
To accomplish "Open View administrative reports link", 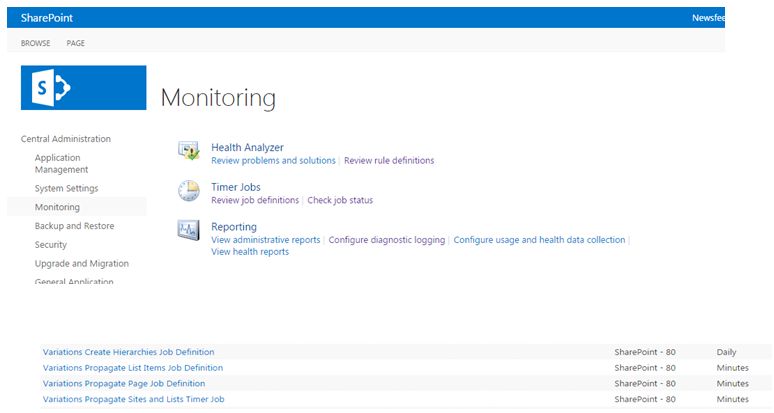I will (266, 240).
